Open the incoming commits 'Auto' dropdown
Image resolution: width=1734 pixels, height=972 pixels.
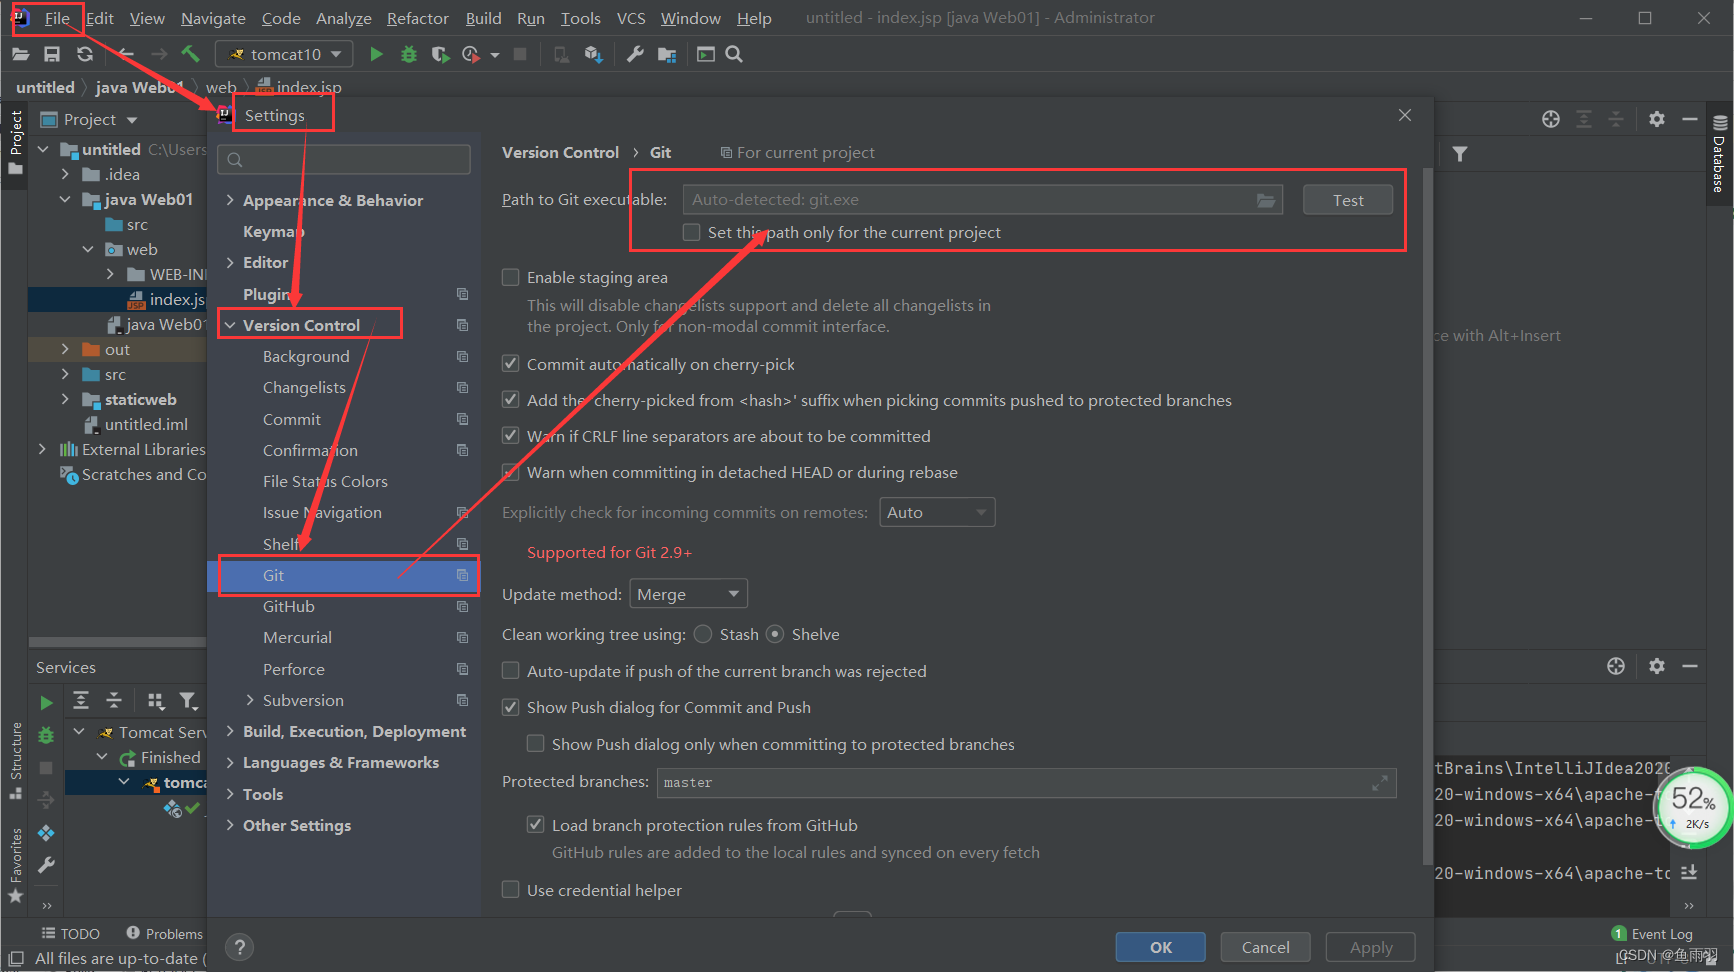937,512
